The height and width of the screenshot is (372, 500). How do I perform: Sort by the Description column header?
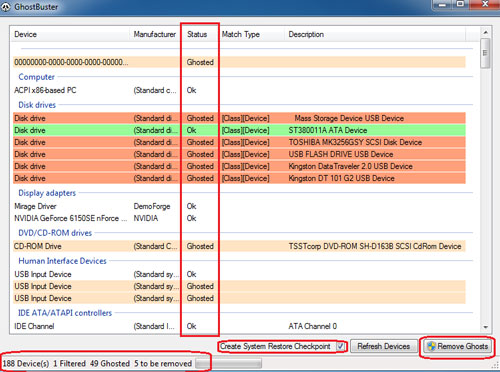[375, 34]
